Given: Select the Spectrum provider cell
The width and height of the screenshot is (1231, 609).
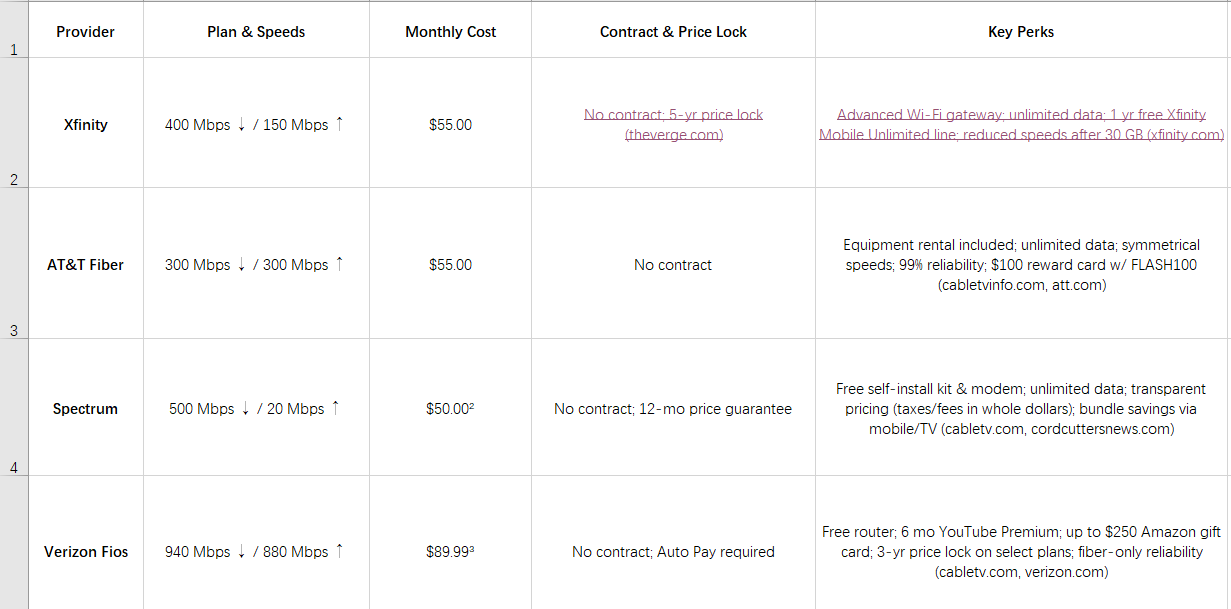Looking at the screenshot, I should click(x=86, y=407).
